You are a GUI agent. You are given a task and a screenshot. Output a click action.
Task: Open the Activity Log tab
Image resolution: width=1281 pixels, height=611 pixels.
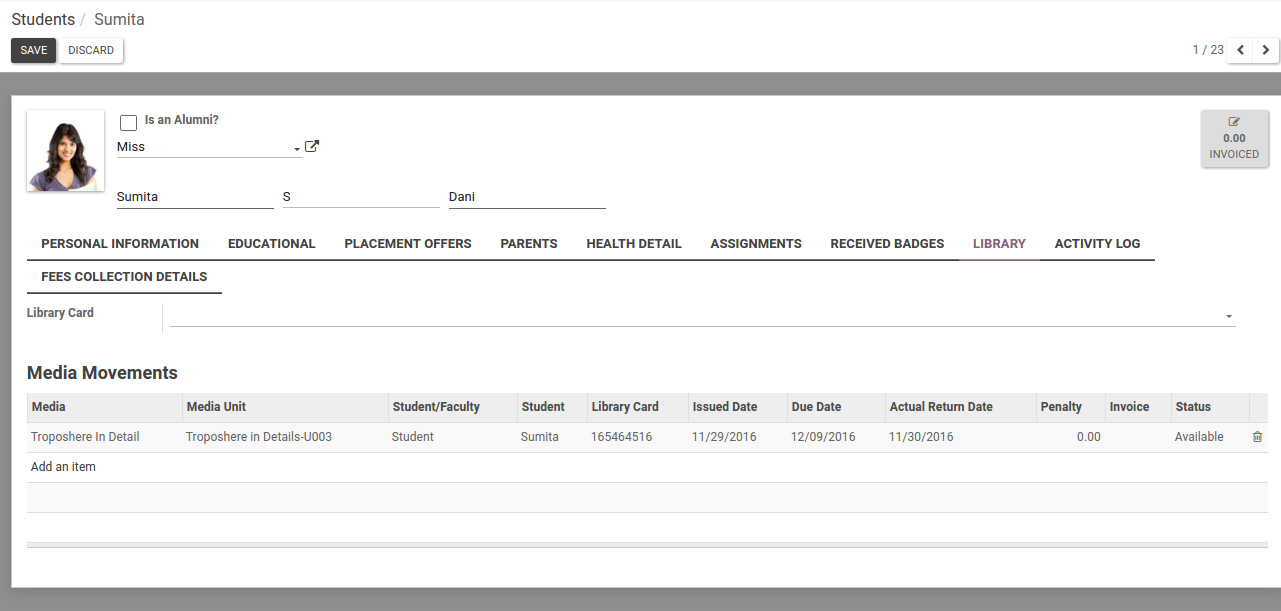(x=1097, y=244)
